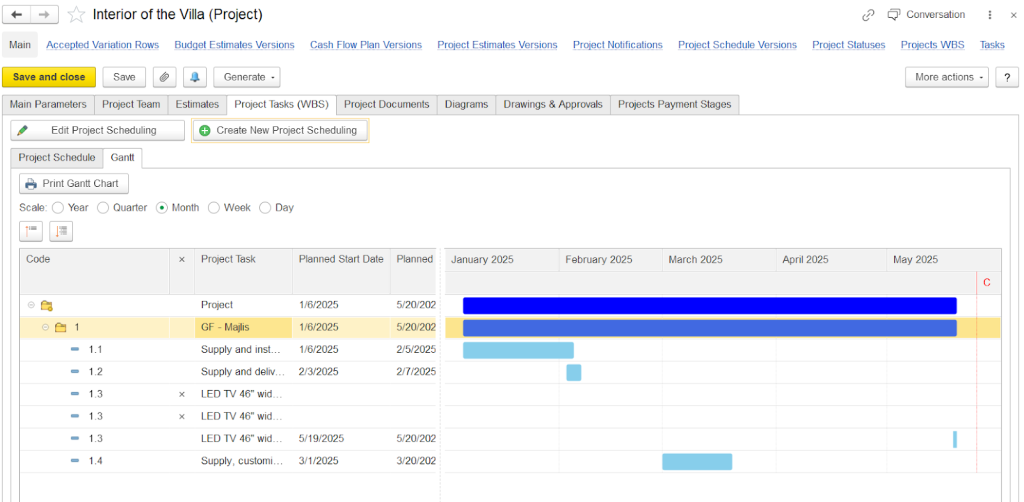This screenshot has width=1024, height=502.
Task: Expand the More actions dropdown
Action: pyautogui.click(x=950, y=77)
